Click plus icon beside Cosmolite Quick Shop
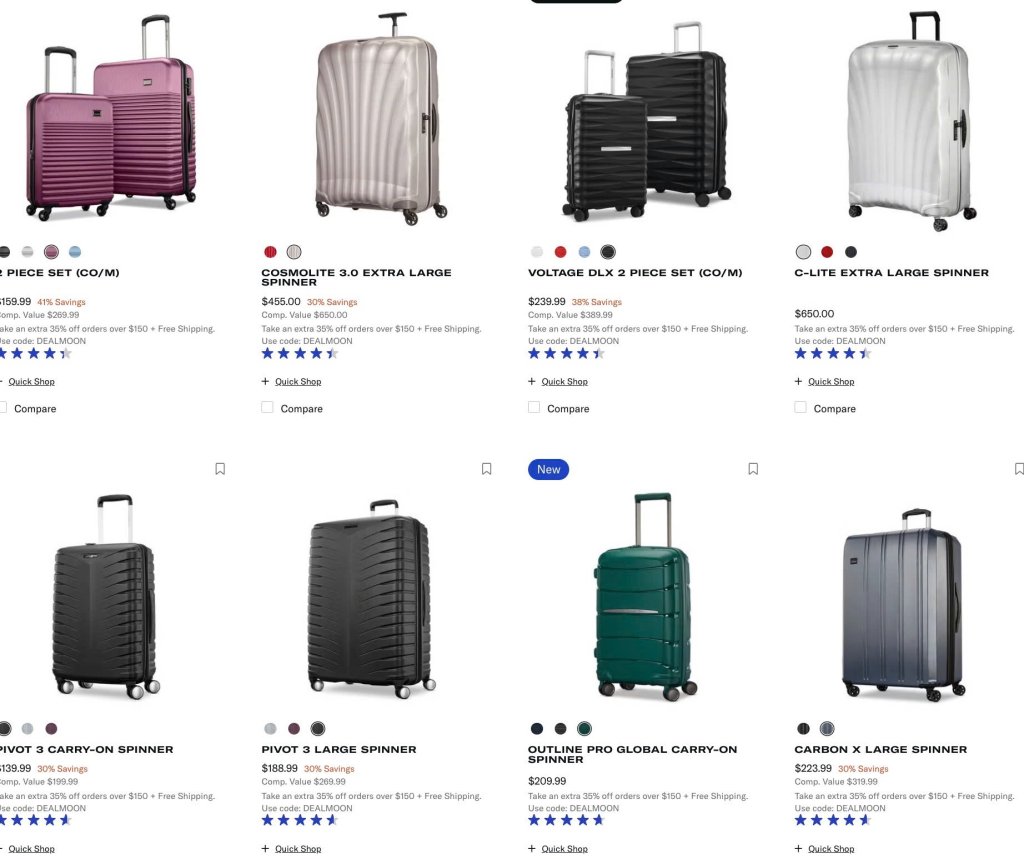1024x859 pixels. 265,381
